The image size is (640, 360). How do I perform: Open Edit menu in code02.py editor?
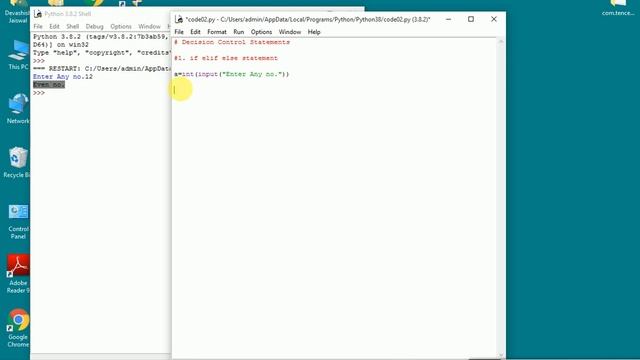(x=195, y=32)
